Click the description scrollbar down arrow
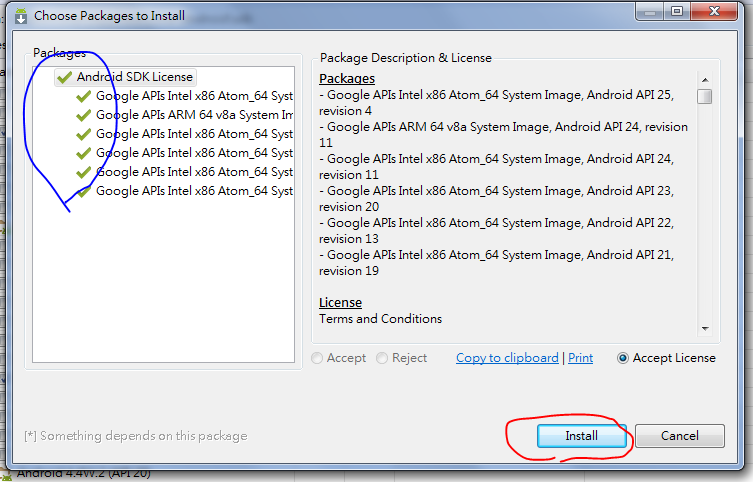 [705, 329]
